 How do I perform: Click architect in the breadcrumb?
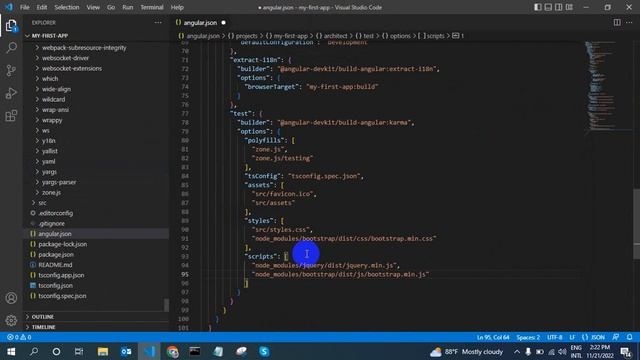pyautogui.click(x=335, y=36)
